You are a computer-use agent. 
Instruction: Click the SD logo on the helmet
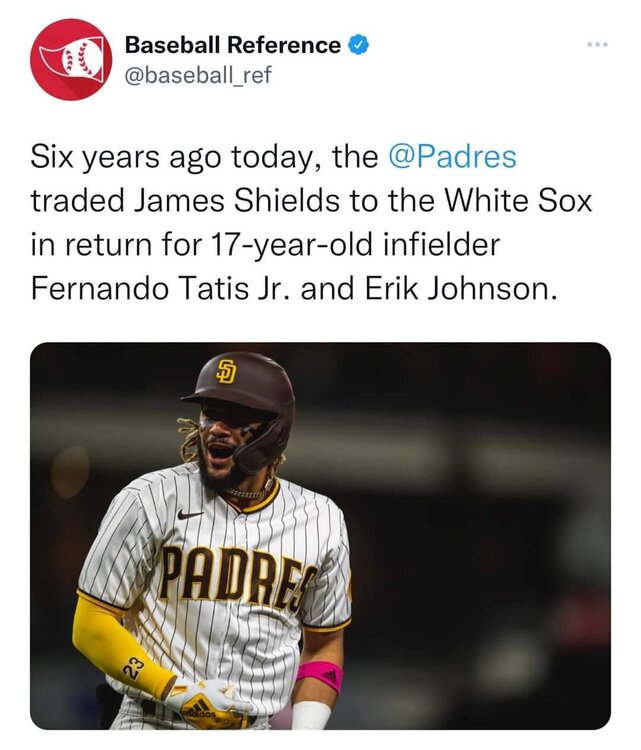(x=228, y=369)
